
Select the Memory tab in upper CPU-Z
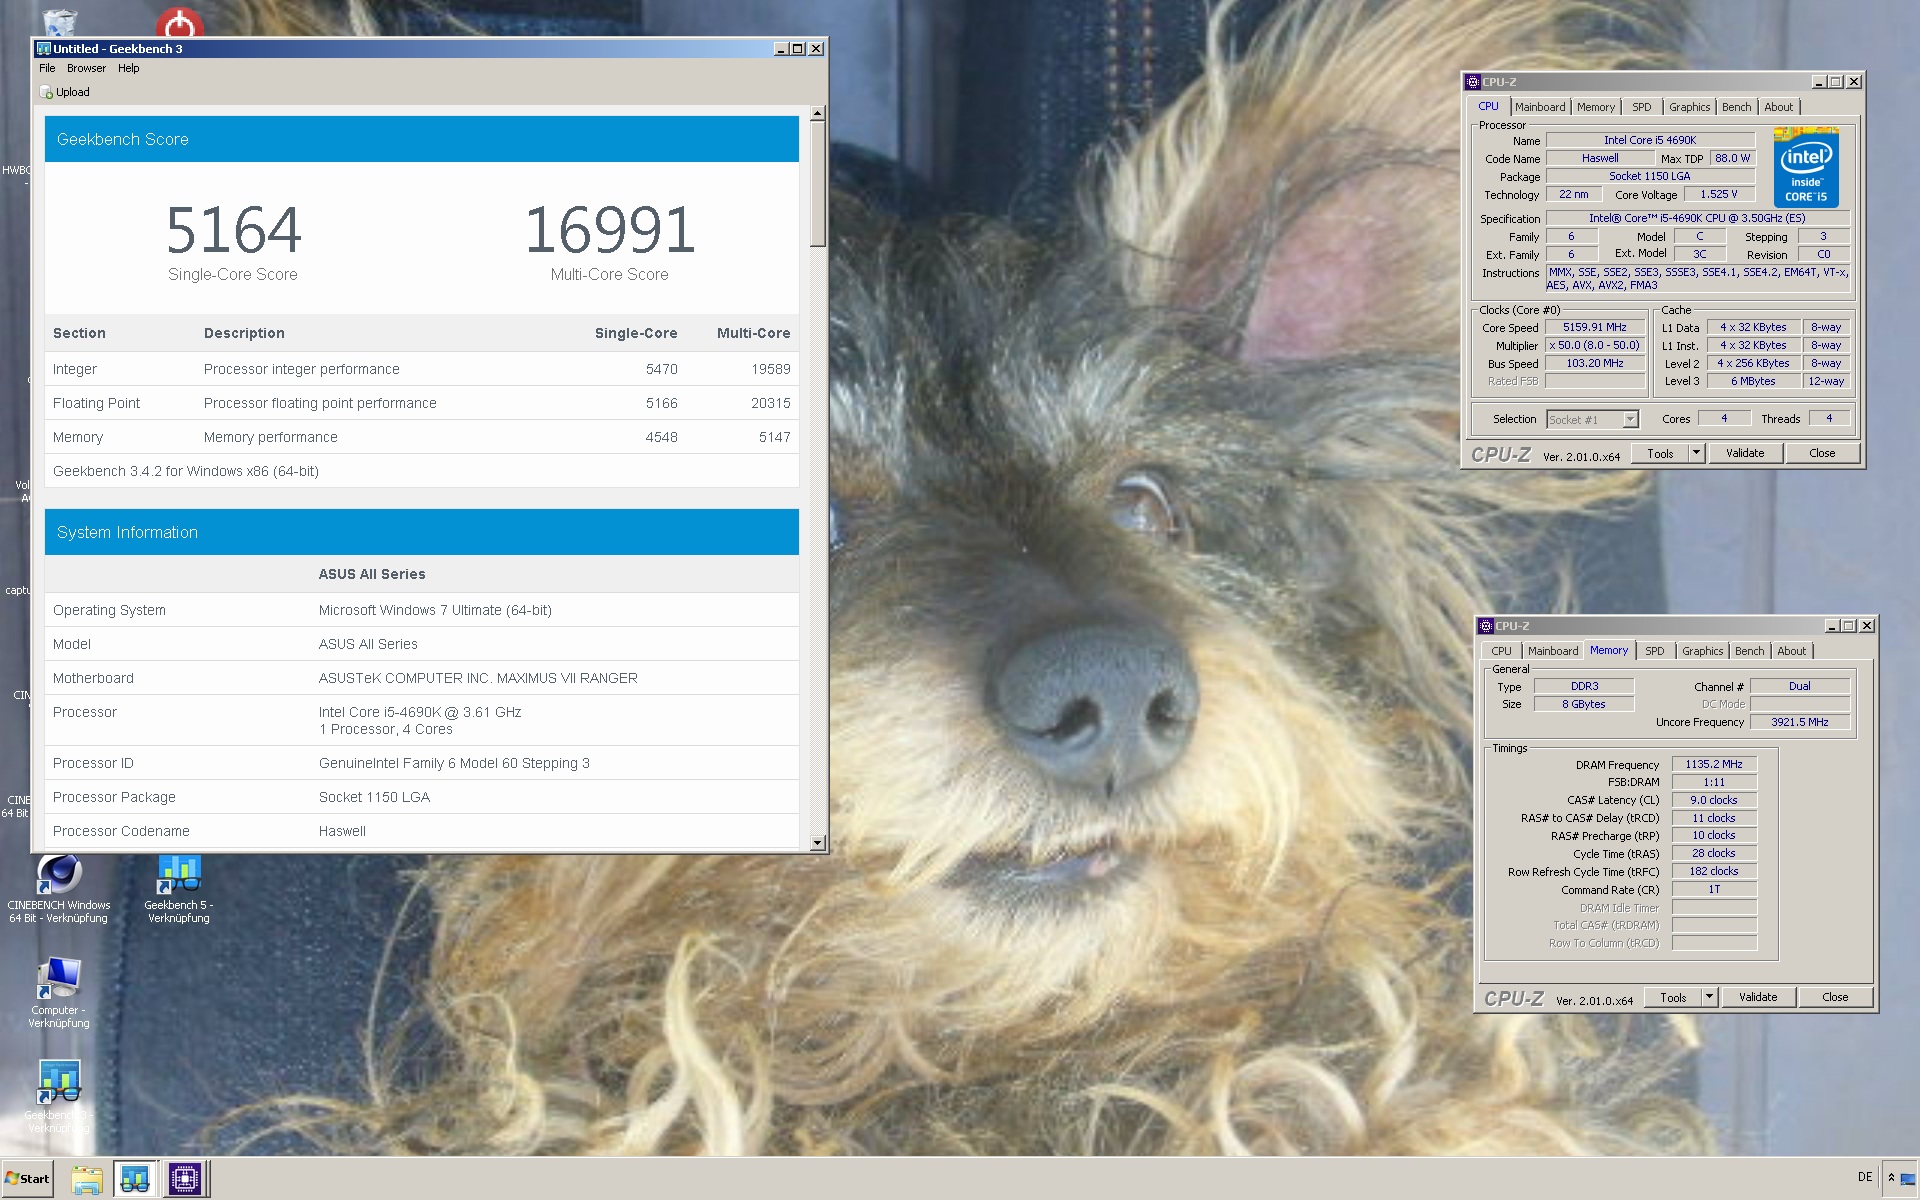(1596, 107)
